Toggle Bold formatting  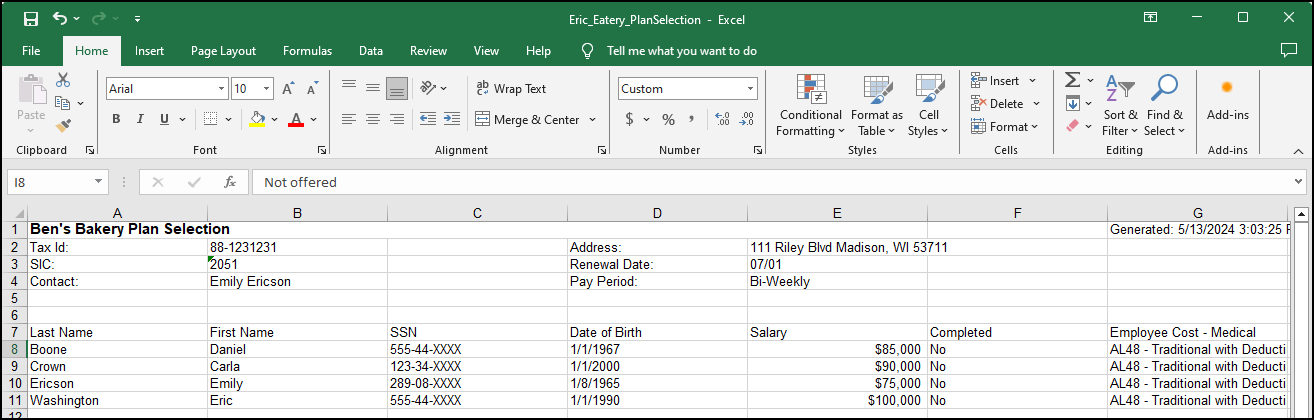[x=116, y=119]
